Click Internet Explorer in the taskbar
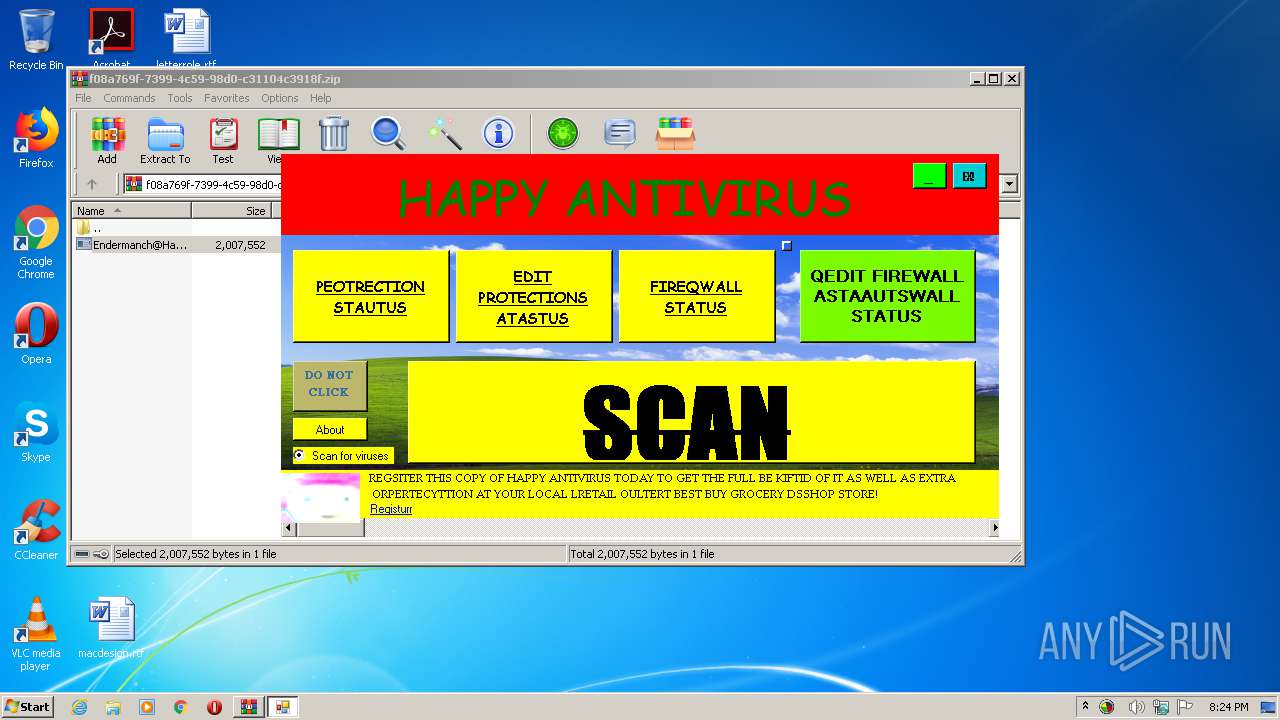1280x720 pixels. (x=79, y=707)
